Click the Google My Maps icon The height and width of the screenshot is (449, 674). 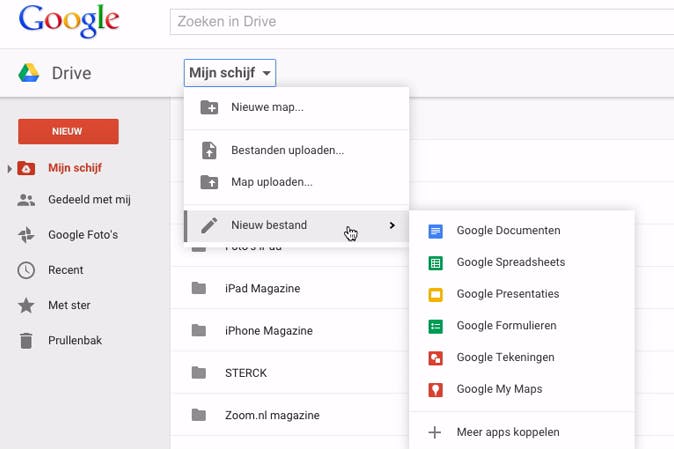coord(435,389)
